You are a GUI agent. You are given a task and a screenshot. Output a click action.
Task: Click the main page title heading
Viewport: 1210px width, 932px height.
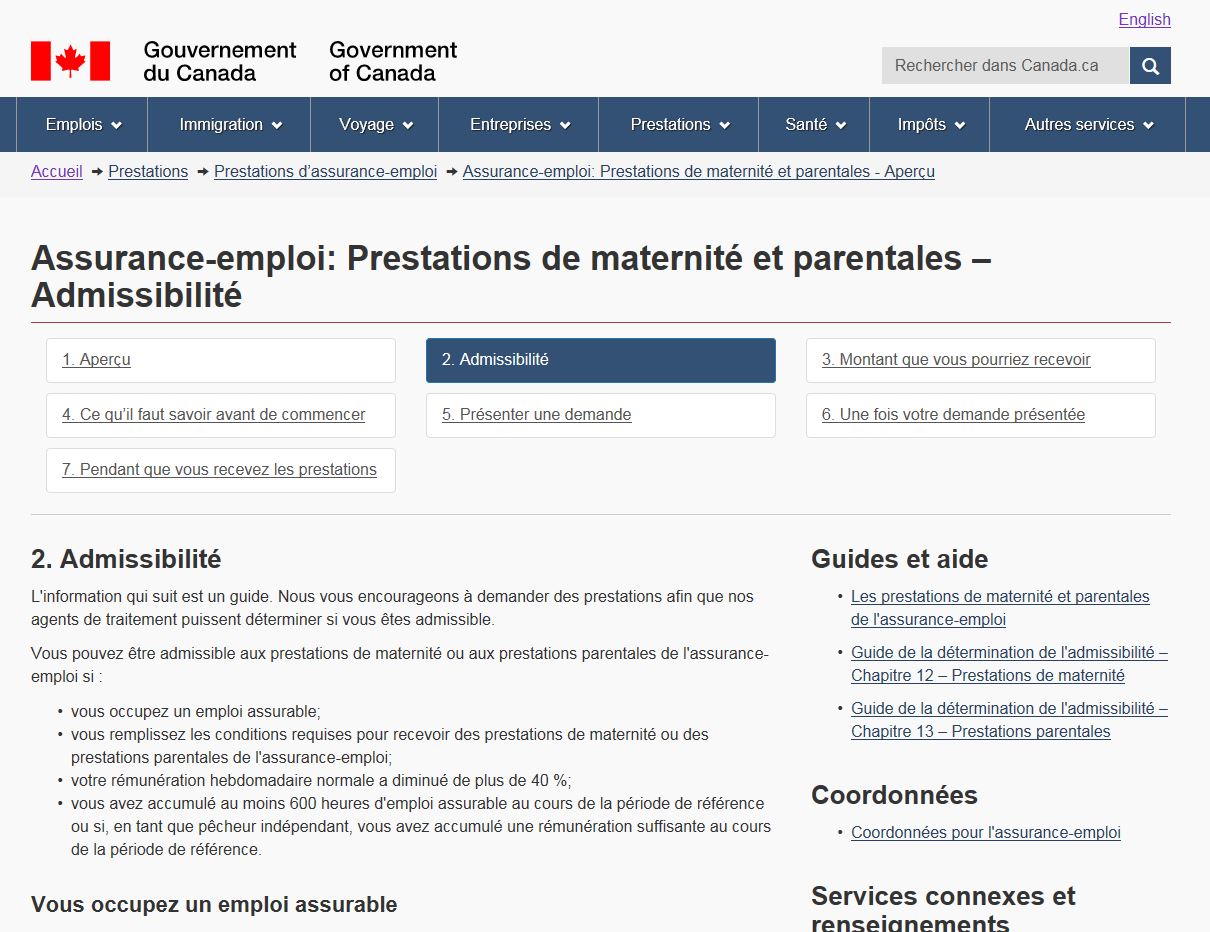pos(511,277)
